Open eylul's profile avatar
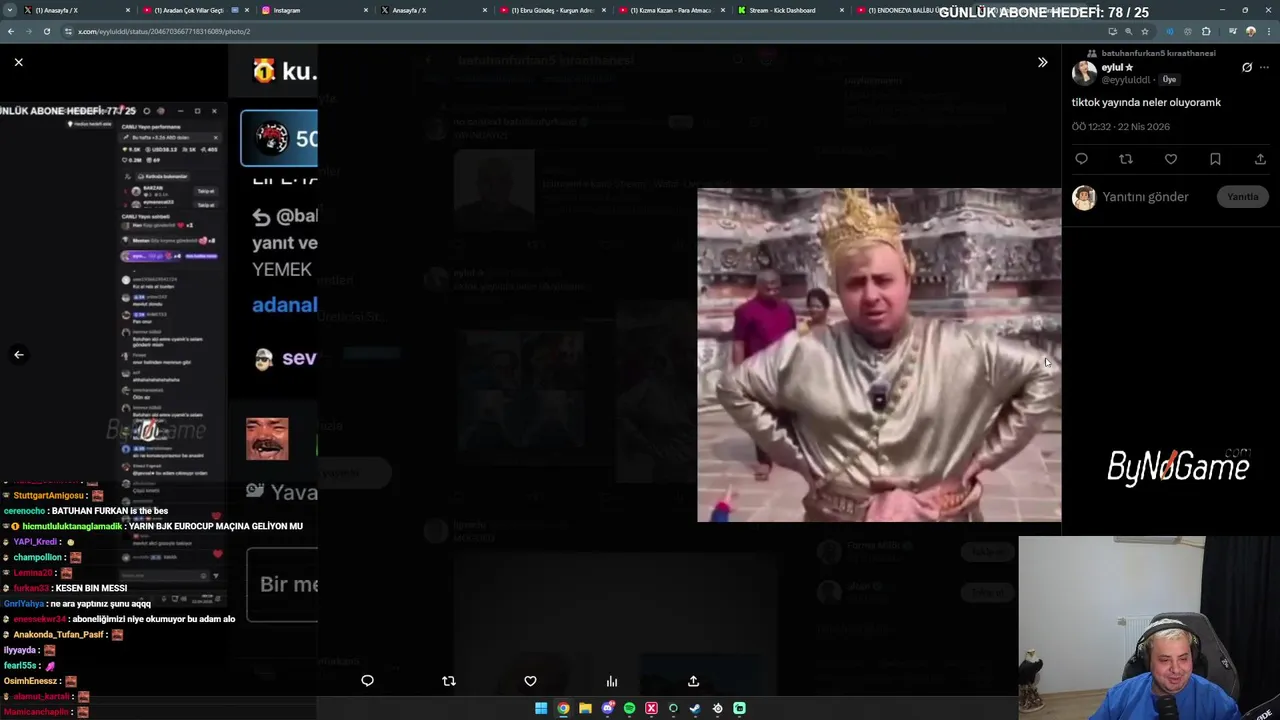Viewport: 1280px width, 720px height. tap(1084, 72)
